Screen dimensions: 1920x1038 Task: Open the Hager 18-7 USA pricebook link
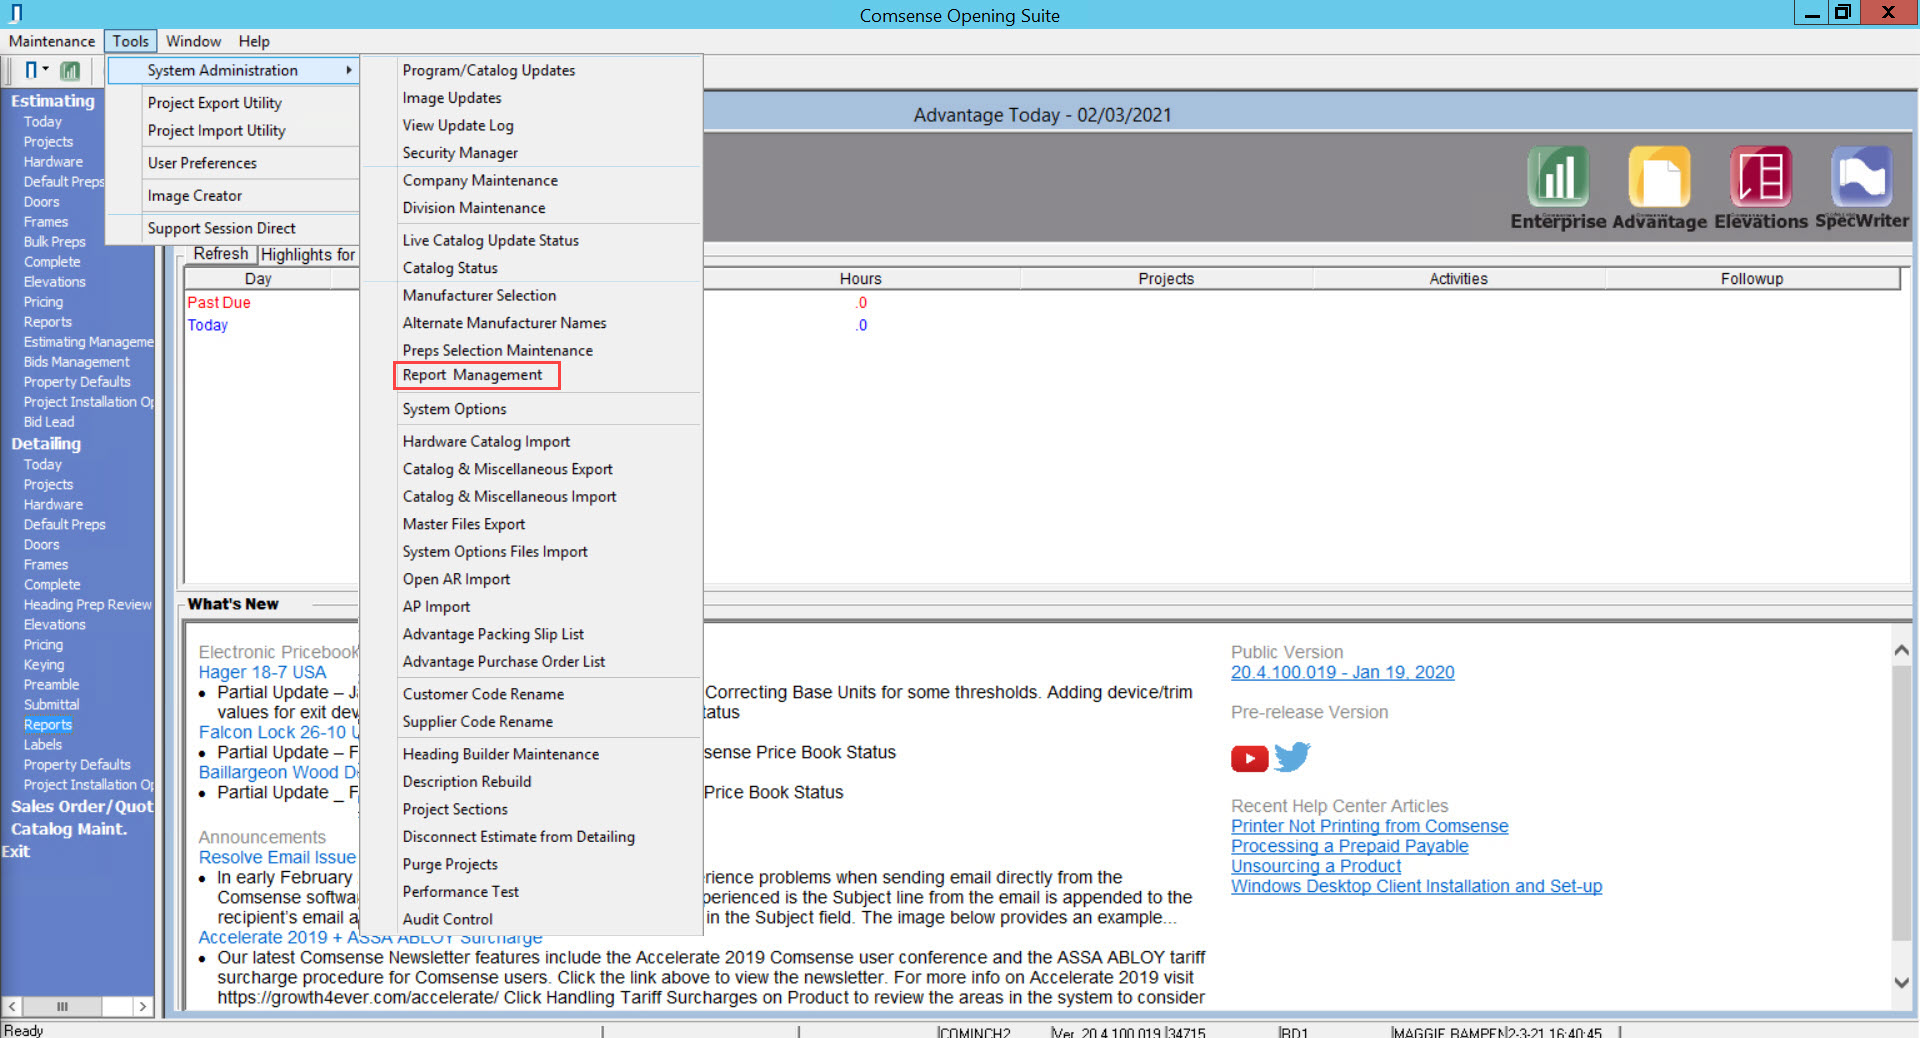(262, 672)
